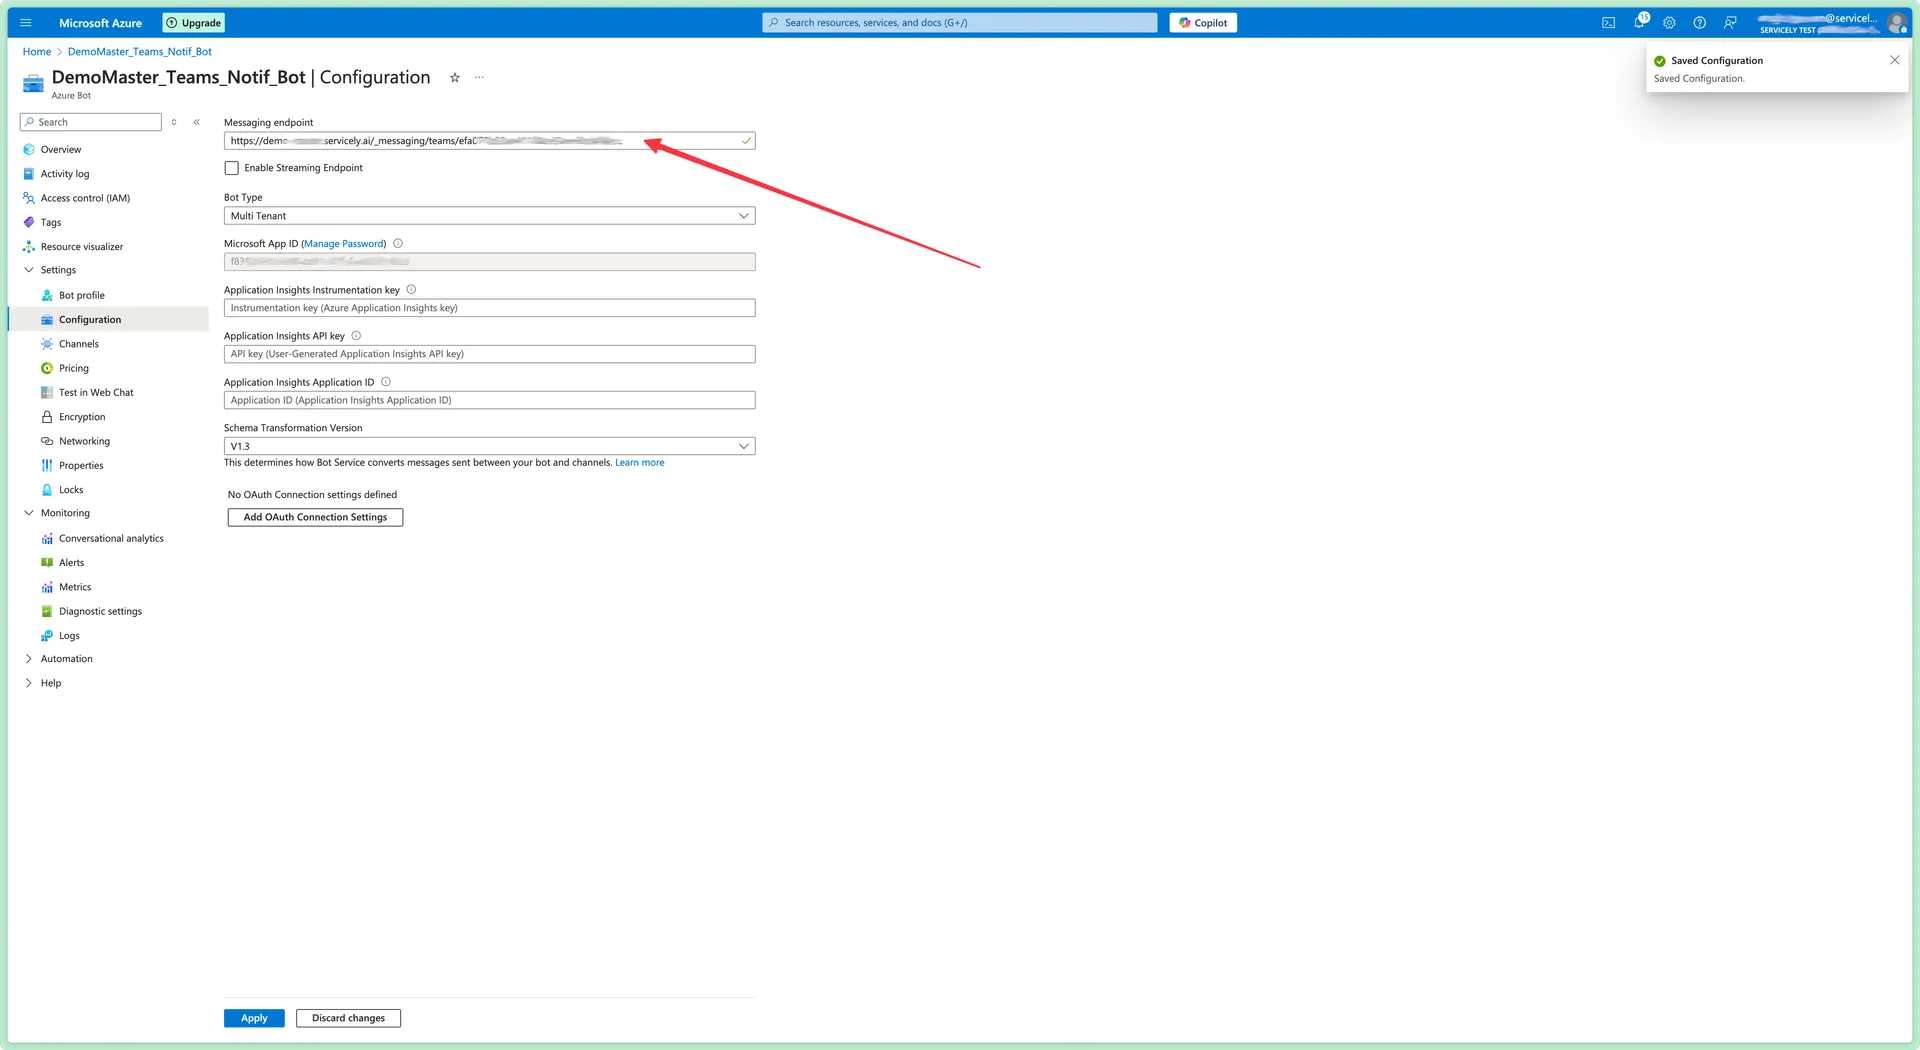The image size is (1920, 1050).
Task: Open Resource visualizer
Action: [82, 247]
